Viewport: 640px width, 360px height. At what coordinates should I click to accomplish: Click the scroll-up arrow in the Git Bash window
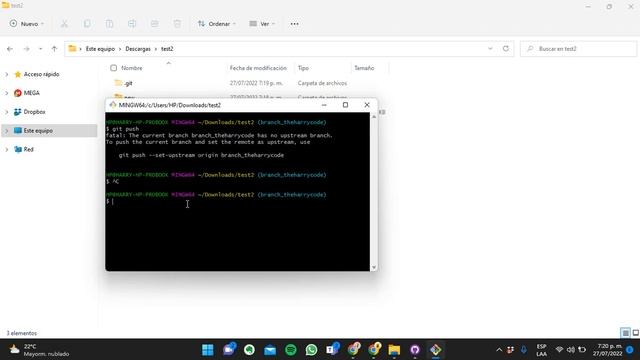(373, 117)
